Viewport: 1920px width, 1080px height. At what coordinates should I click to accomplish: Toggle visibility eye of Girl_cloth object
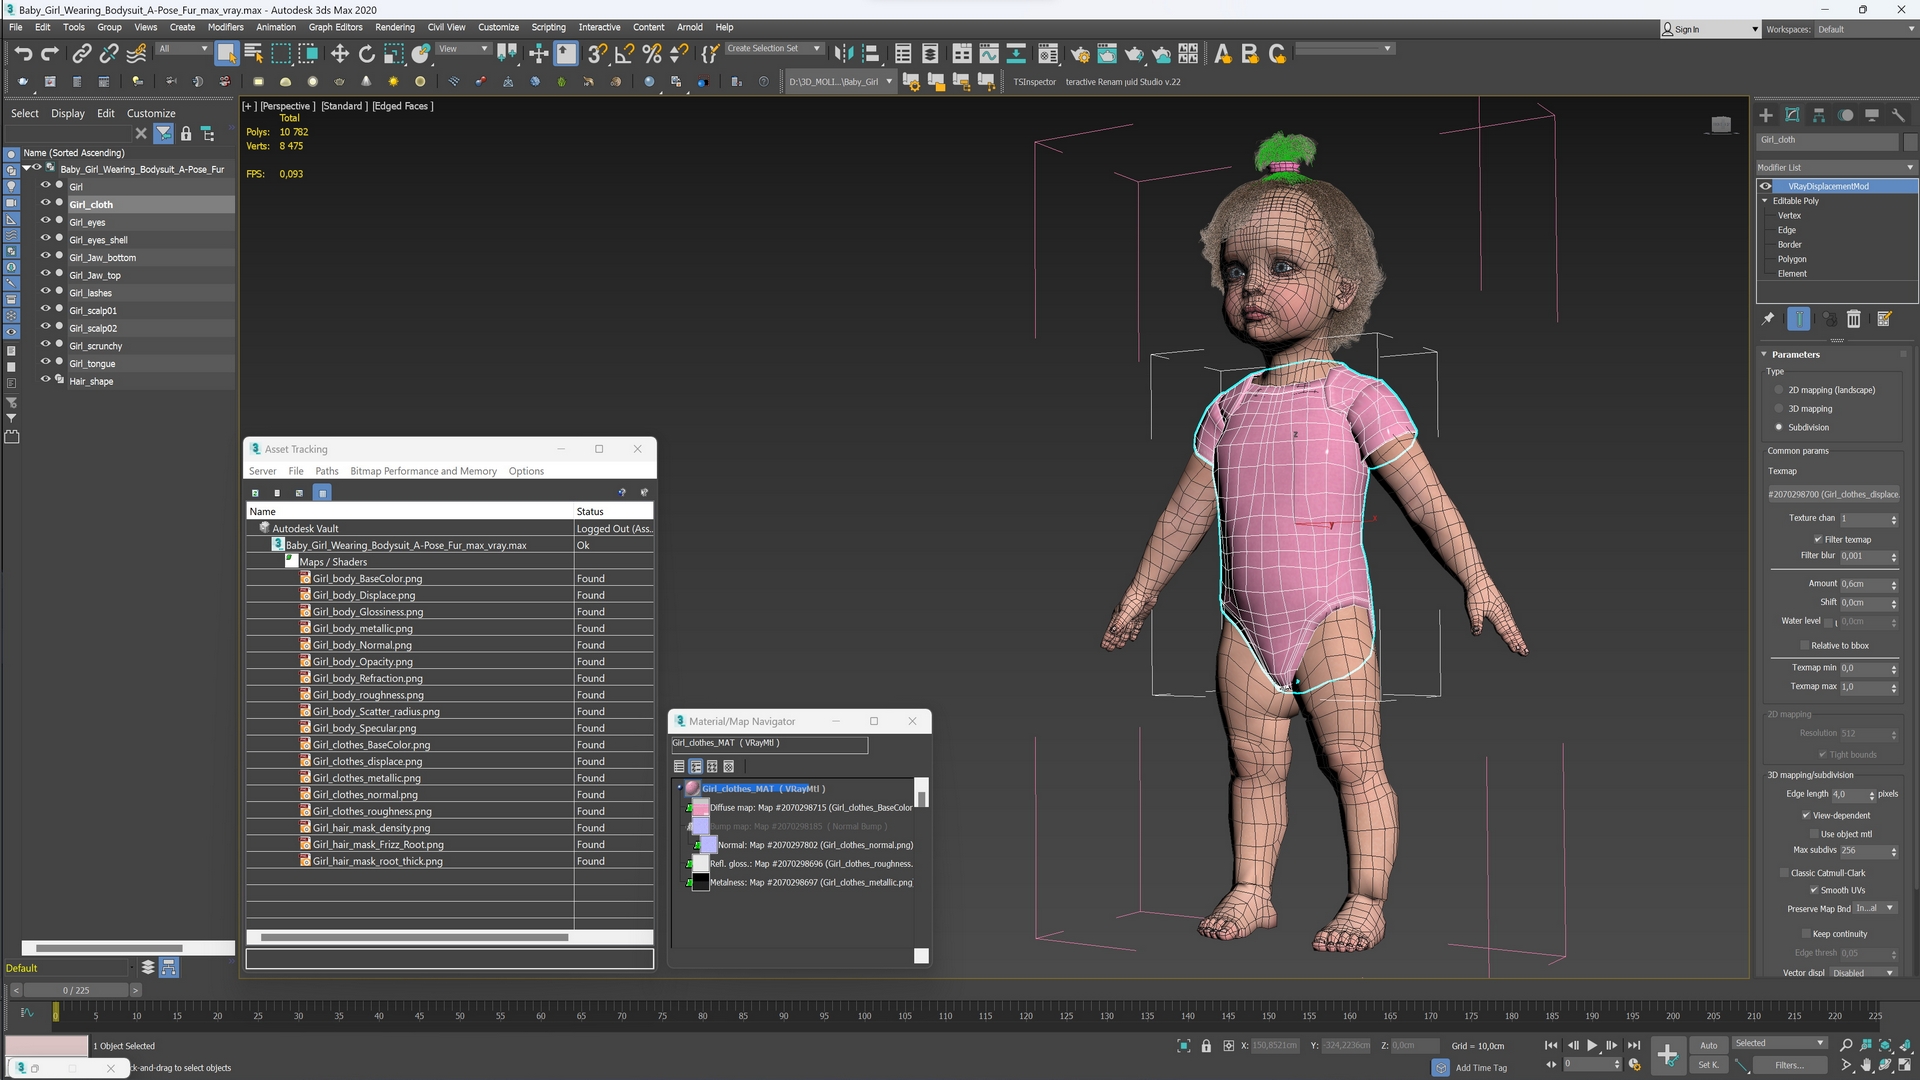[x=45, y=204]
